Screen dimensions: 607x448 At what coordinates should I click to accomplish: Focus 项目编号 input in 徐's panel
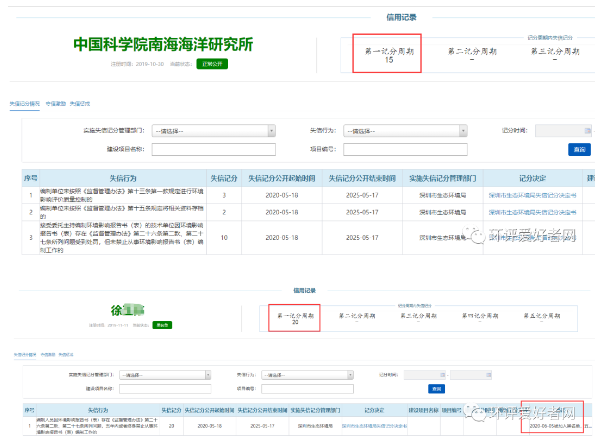pyautogui.click(x=307, y=389)
